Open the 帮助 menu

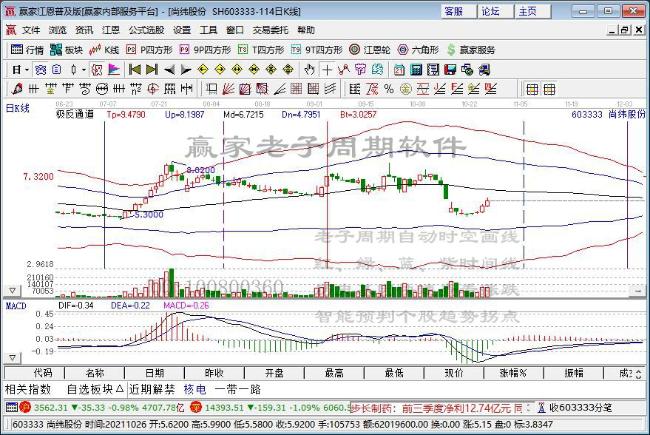coord(306,30)
